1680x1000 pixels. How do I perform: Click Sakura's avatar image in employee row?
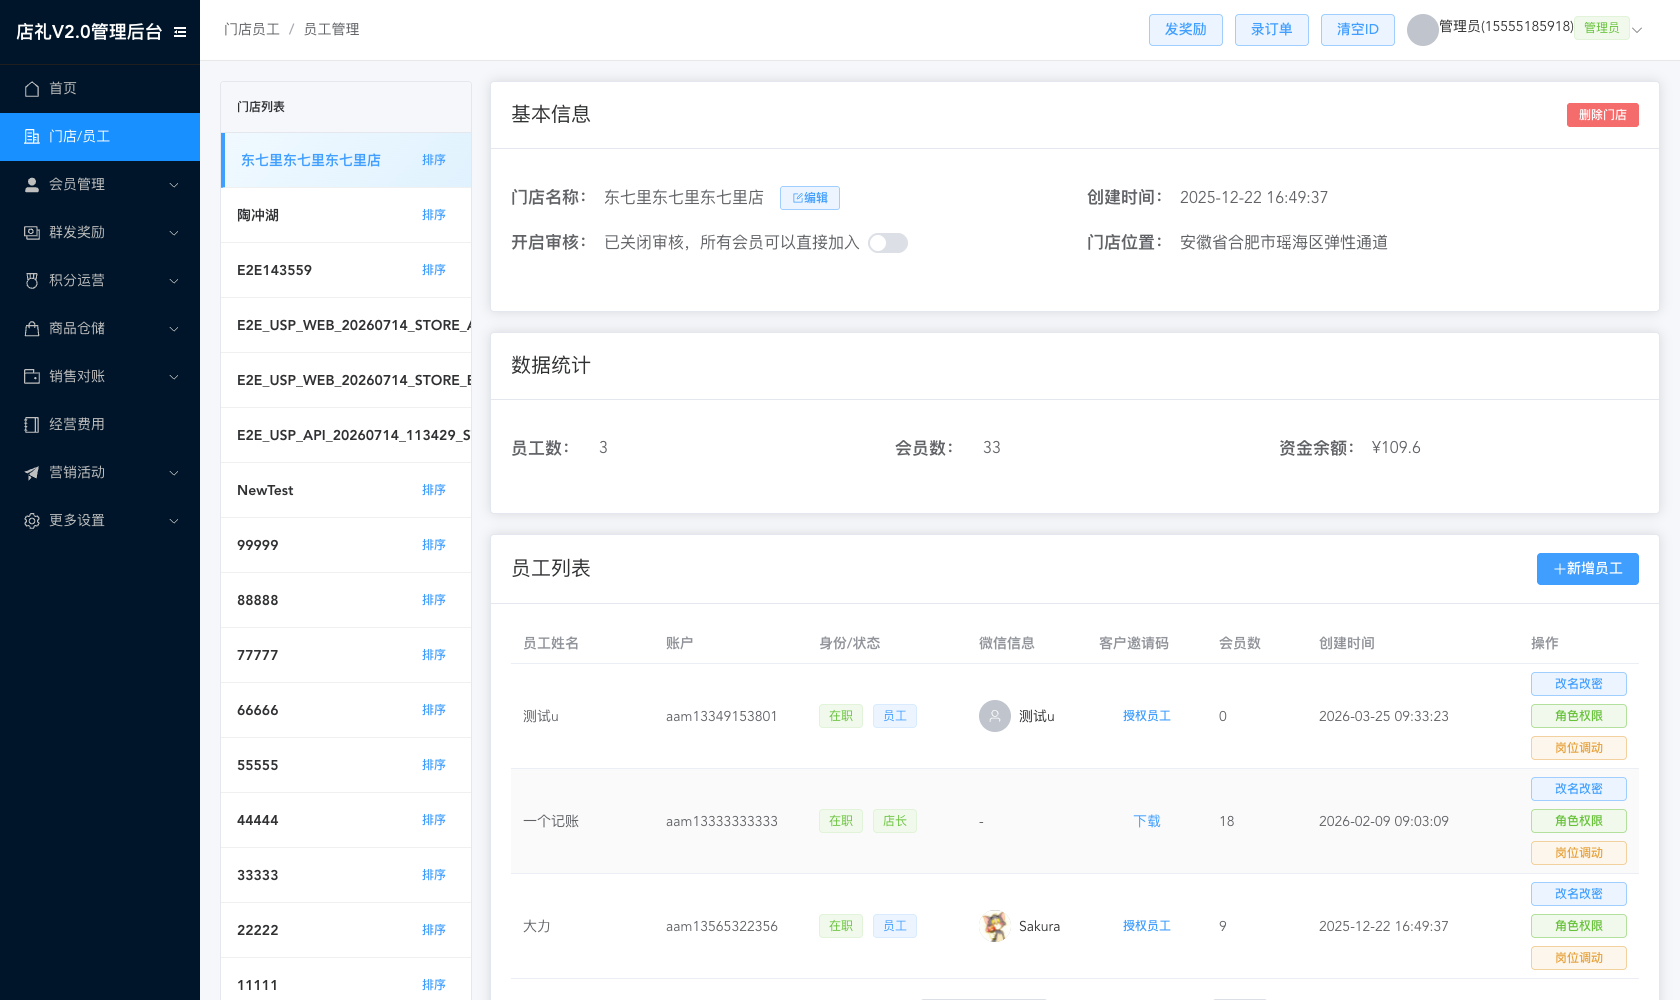point(995,926)
